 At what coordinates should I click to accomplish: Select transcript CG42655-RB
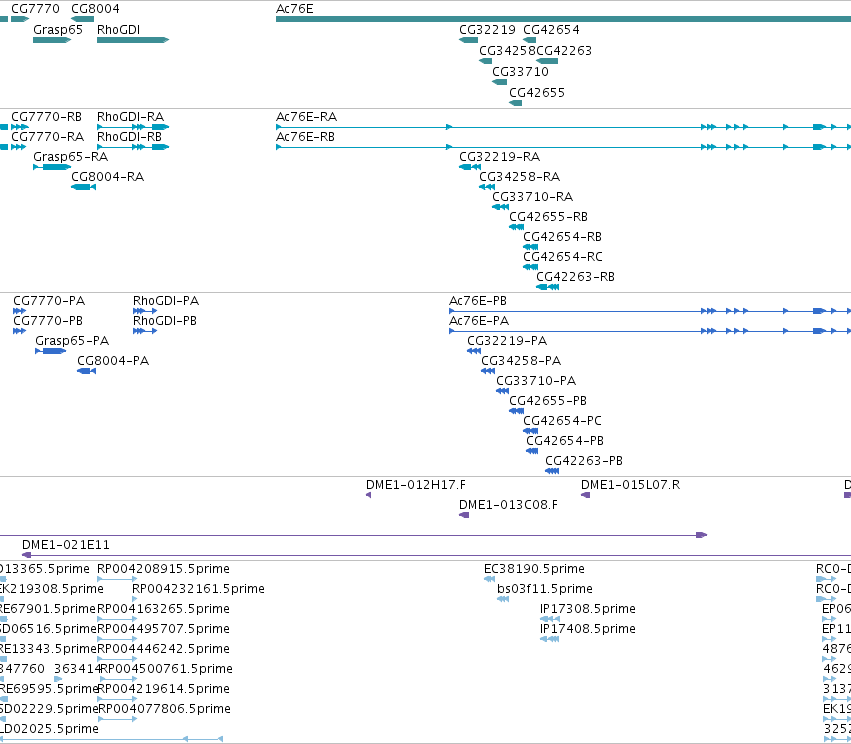click(x=548, y=217)
